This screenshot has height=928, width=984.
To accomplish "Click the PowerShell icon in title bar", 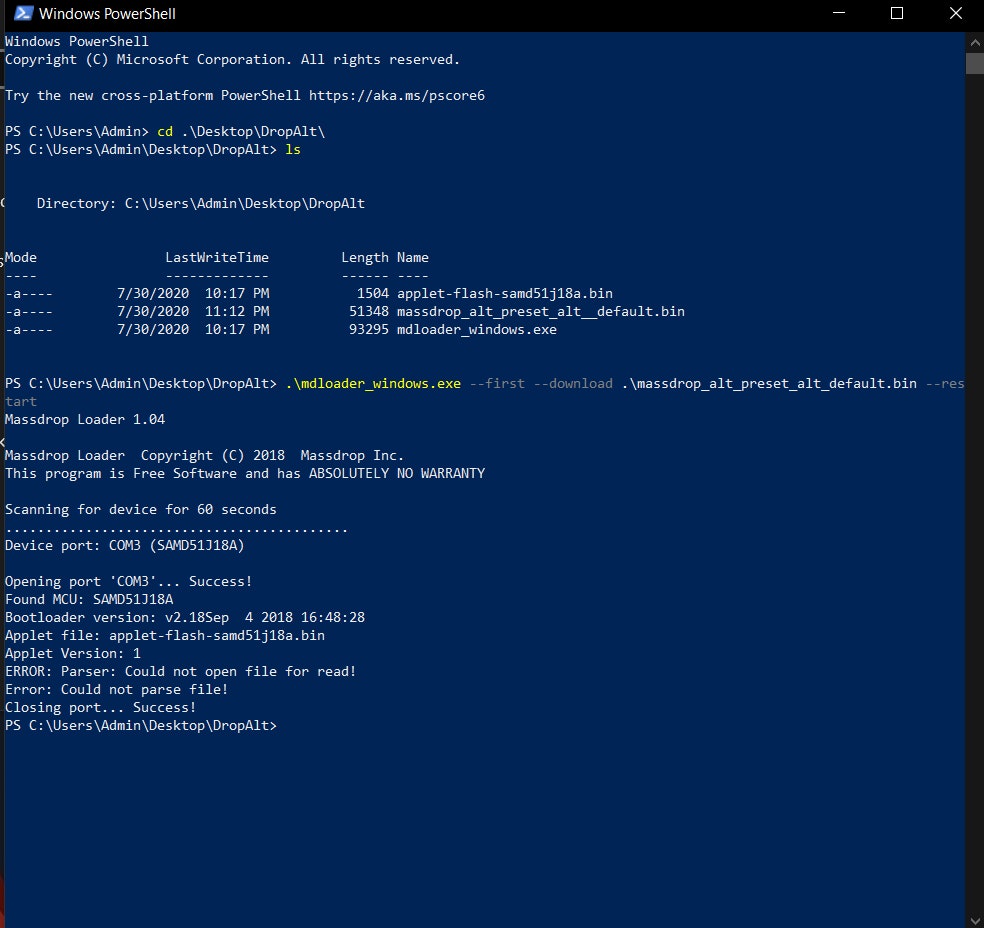I will click(x=21, y=14).
